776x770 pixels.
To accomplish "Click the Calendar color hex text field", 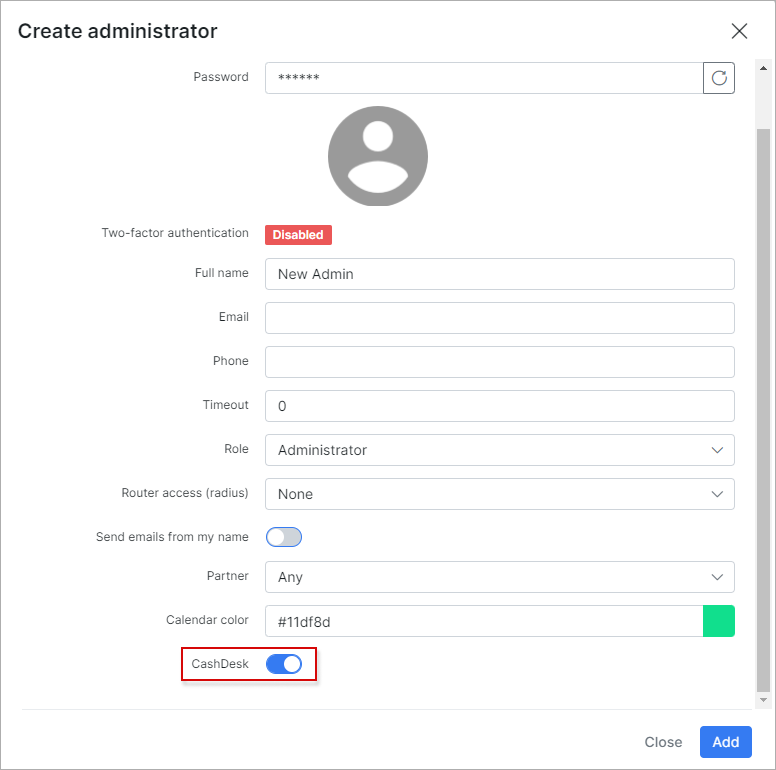I will (484, 621).
